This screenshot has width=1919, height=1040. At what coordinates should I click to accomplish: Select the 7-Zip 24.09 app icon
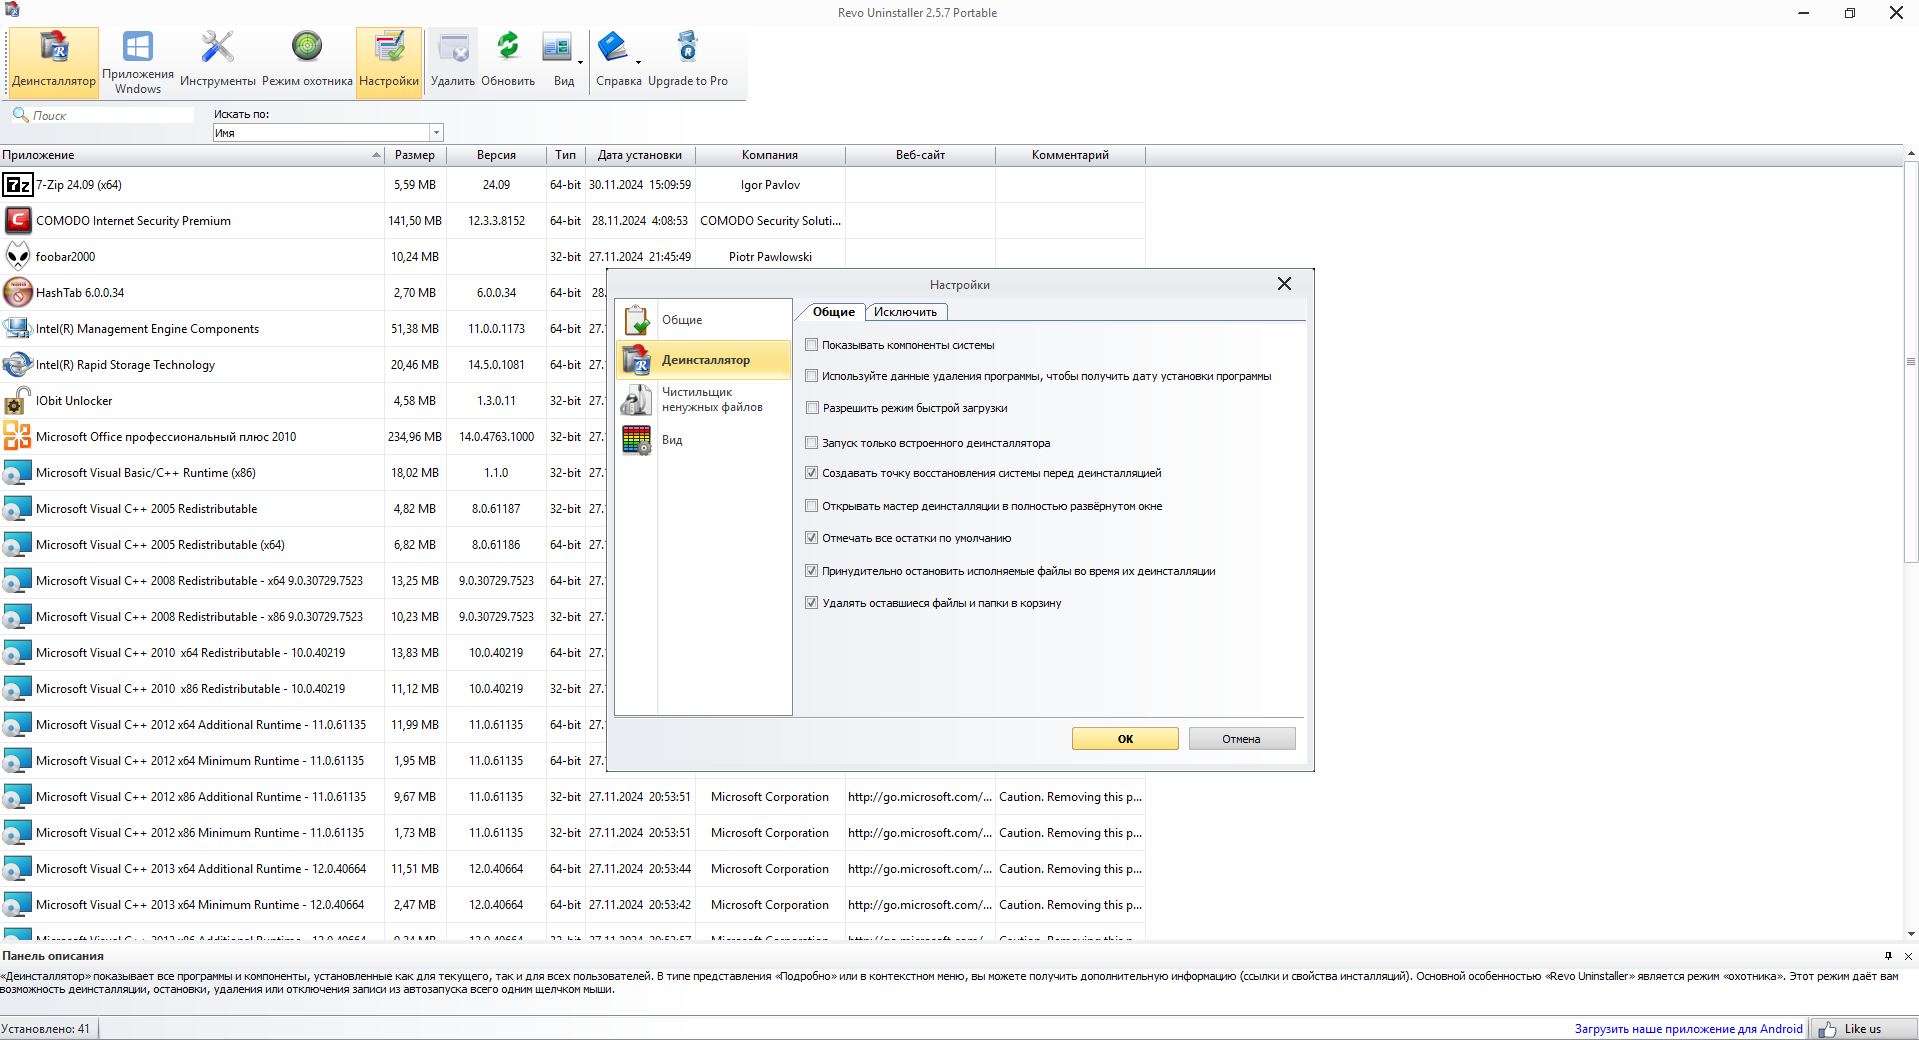18,185
